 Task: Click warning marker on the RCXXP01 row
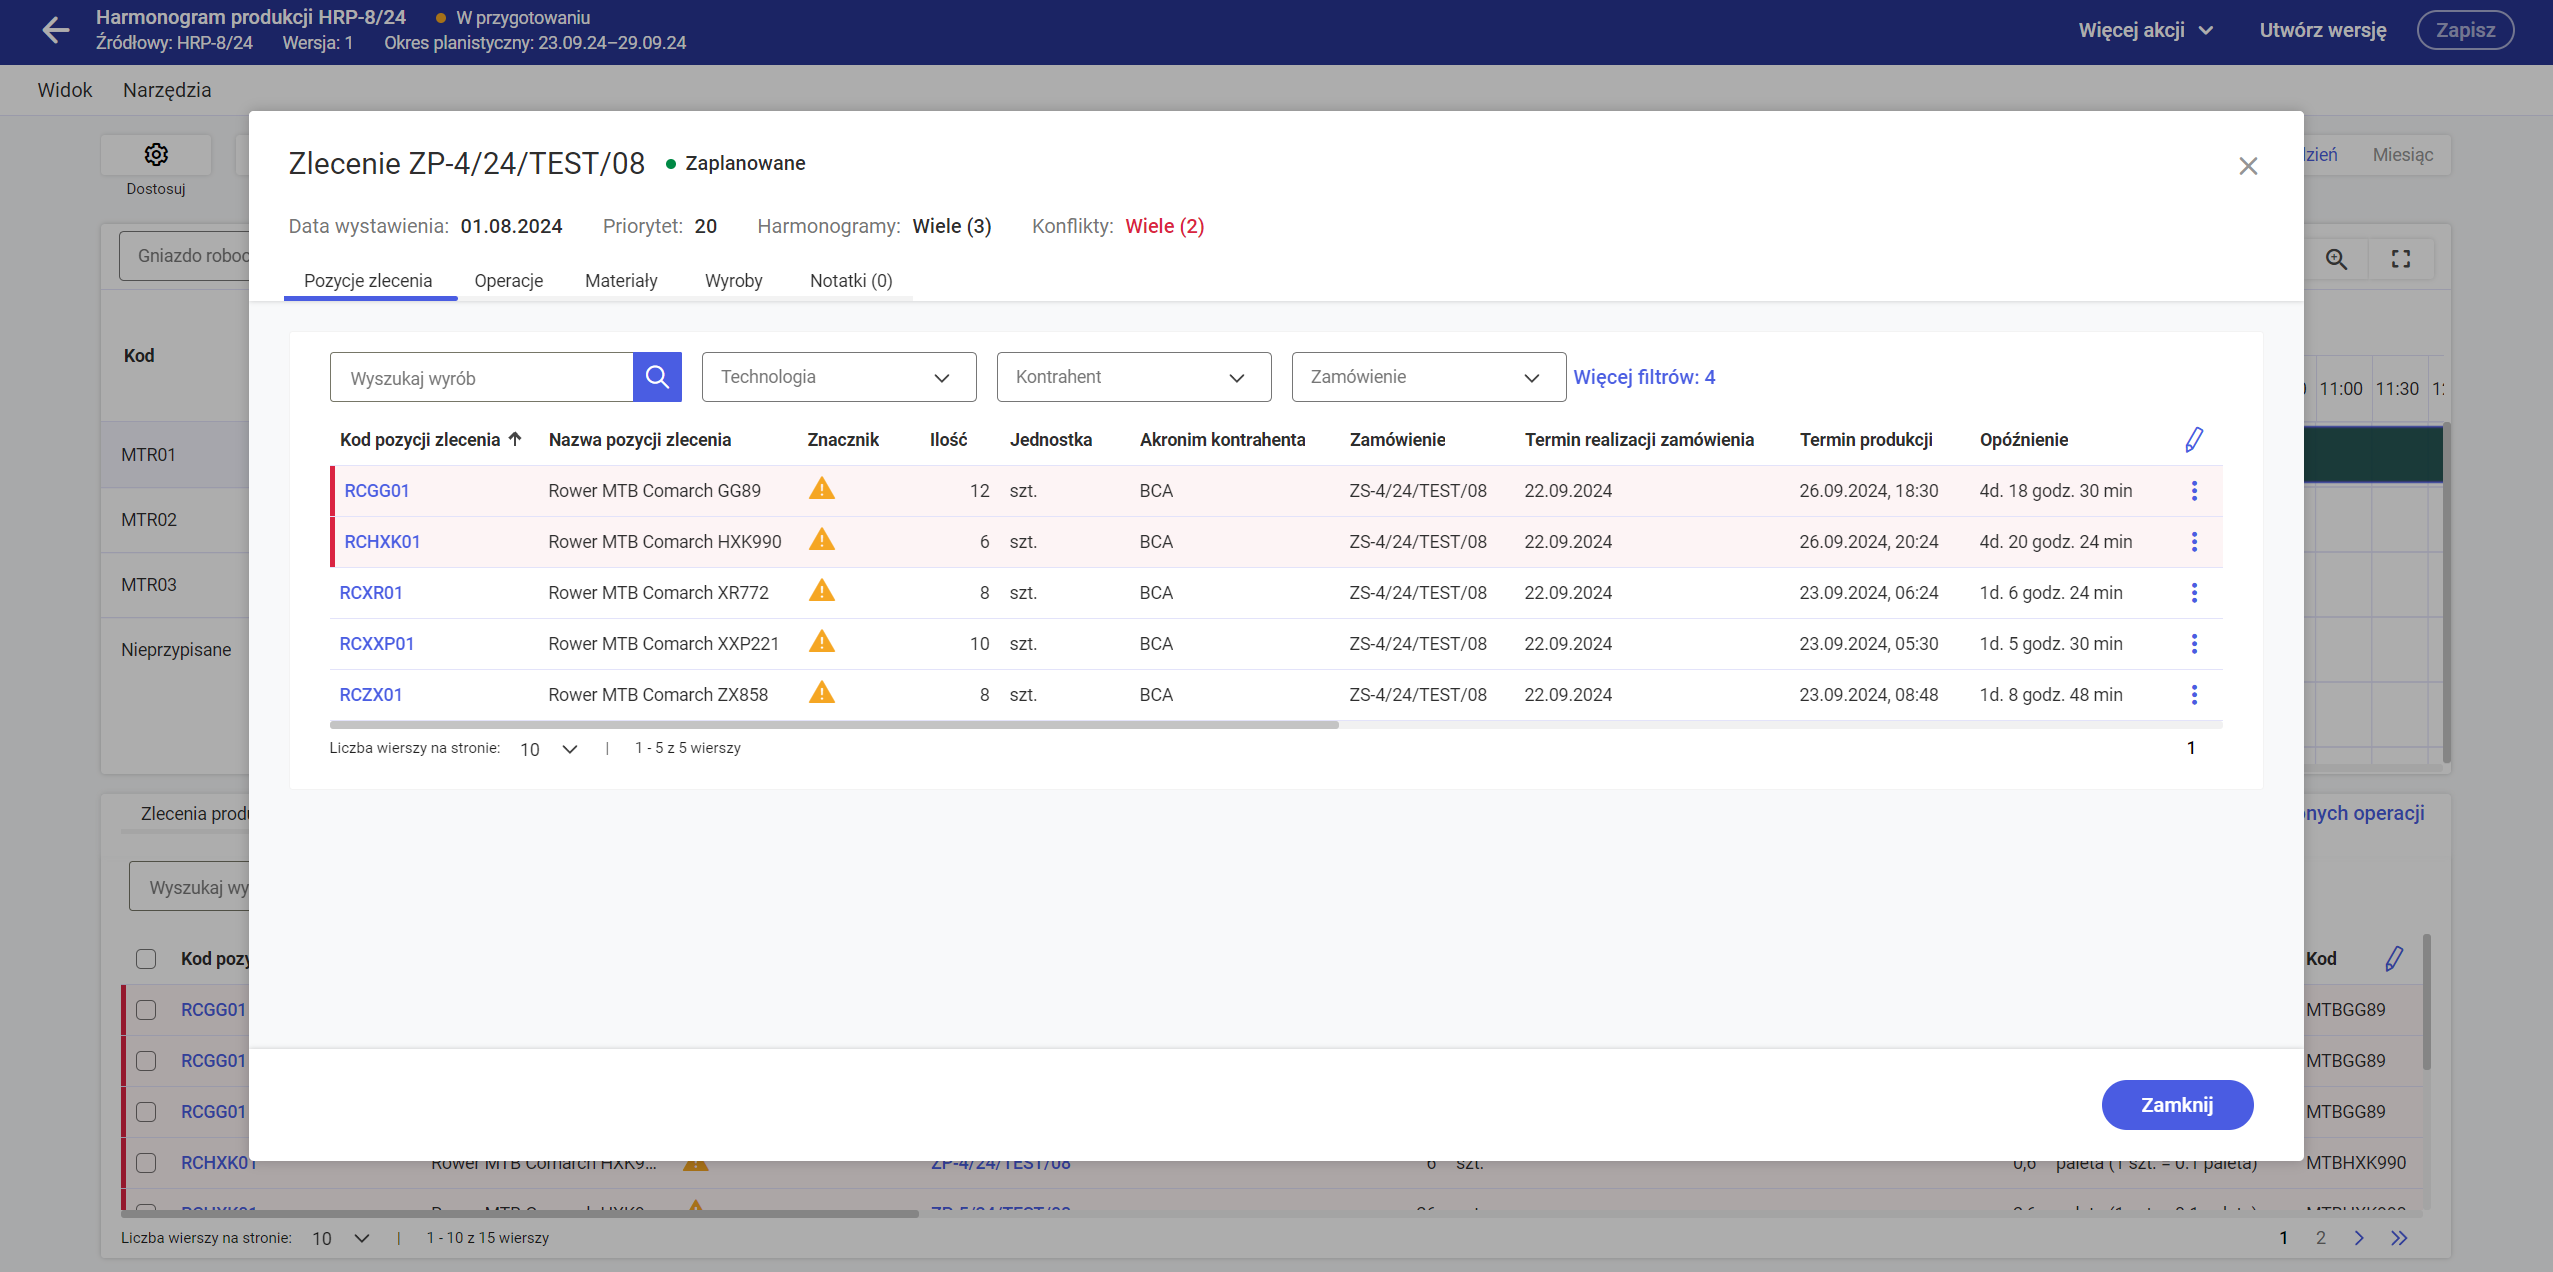click(822, 642)
